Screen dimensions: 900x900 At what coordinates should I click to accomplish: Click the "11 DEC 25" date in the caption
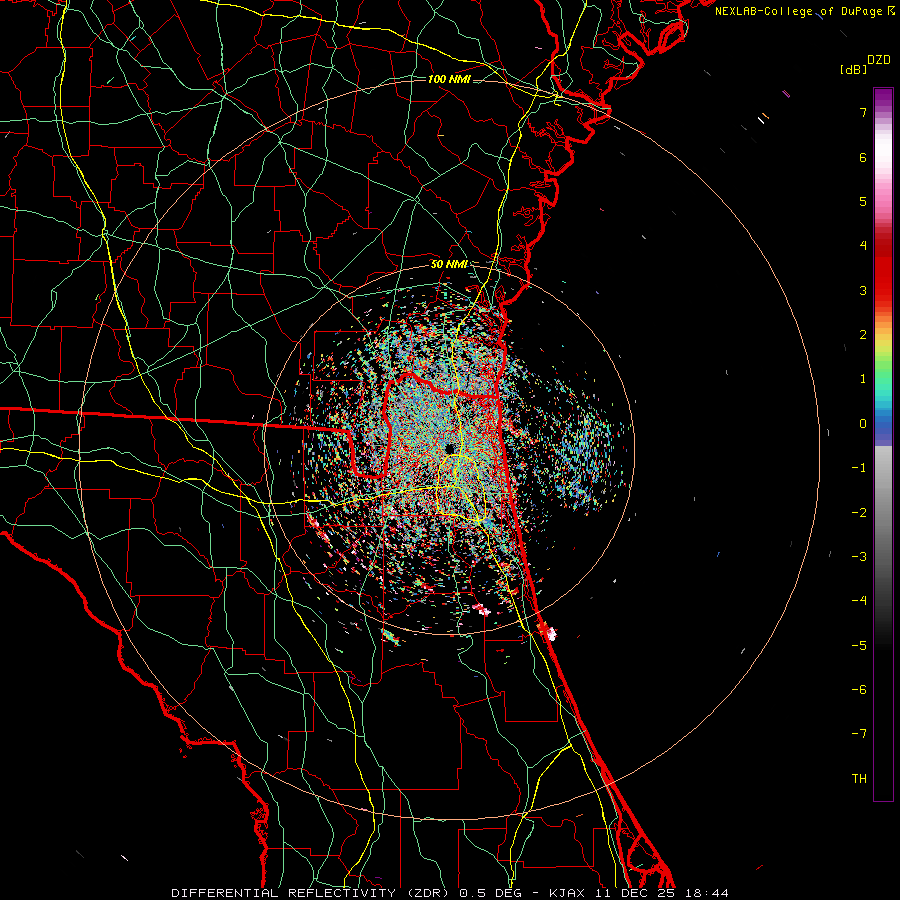click(x=635, y=893)
